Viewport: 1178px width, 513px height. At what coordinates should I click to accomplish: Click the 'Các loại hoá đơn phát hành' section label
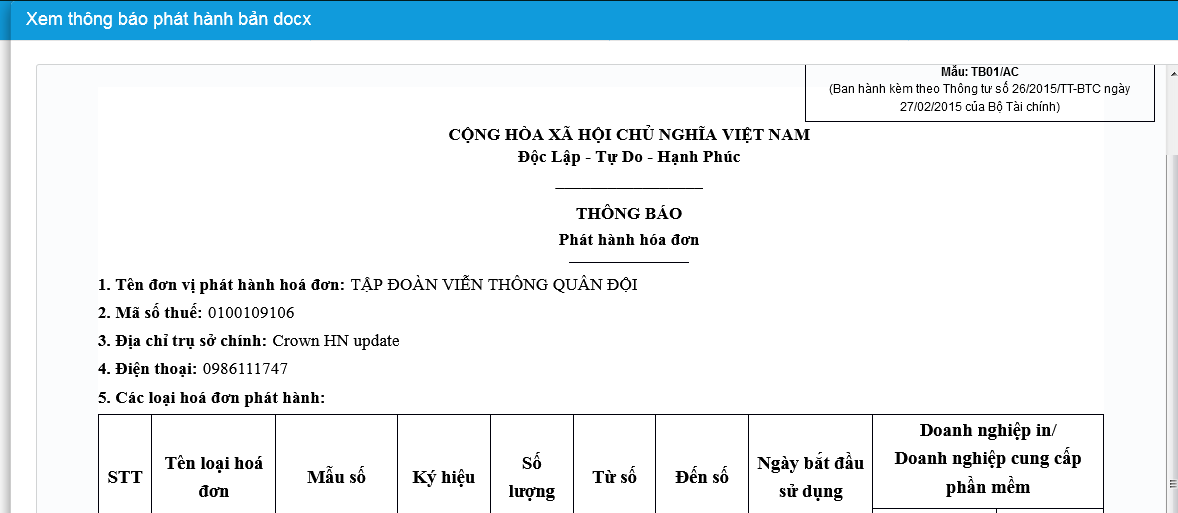(x=212, y=398)
